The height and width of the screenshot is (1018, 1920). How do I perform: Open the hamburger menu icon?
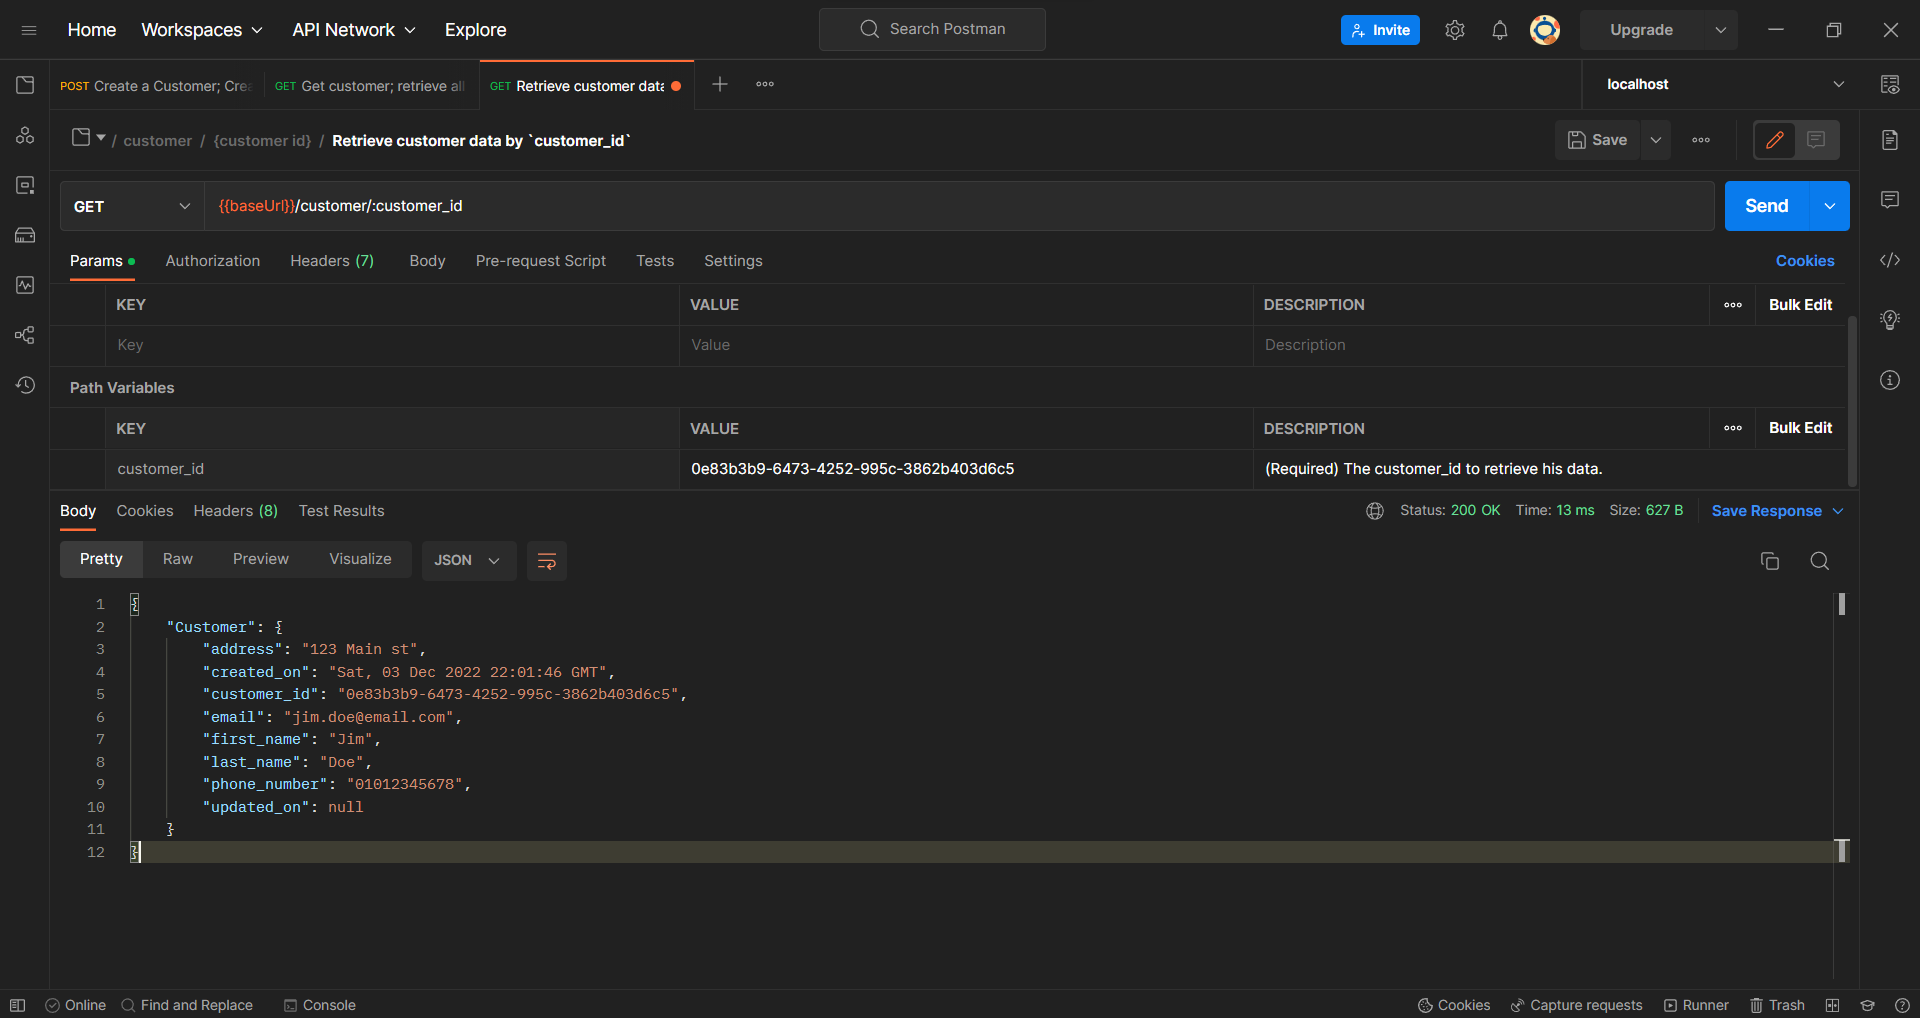pyautogui.click(x=29, y=30)
